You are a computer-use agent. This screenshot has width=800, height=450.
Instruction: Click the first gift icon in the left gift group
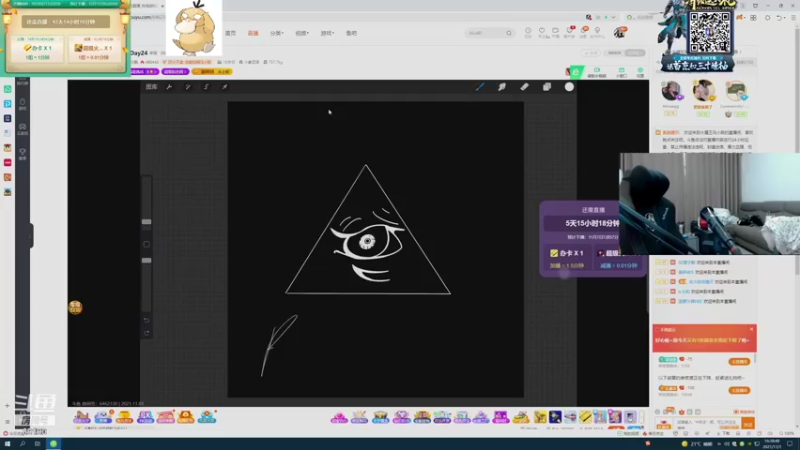click(82, 417)
